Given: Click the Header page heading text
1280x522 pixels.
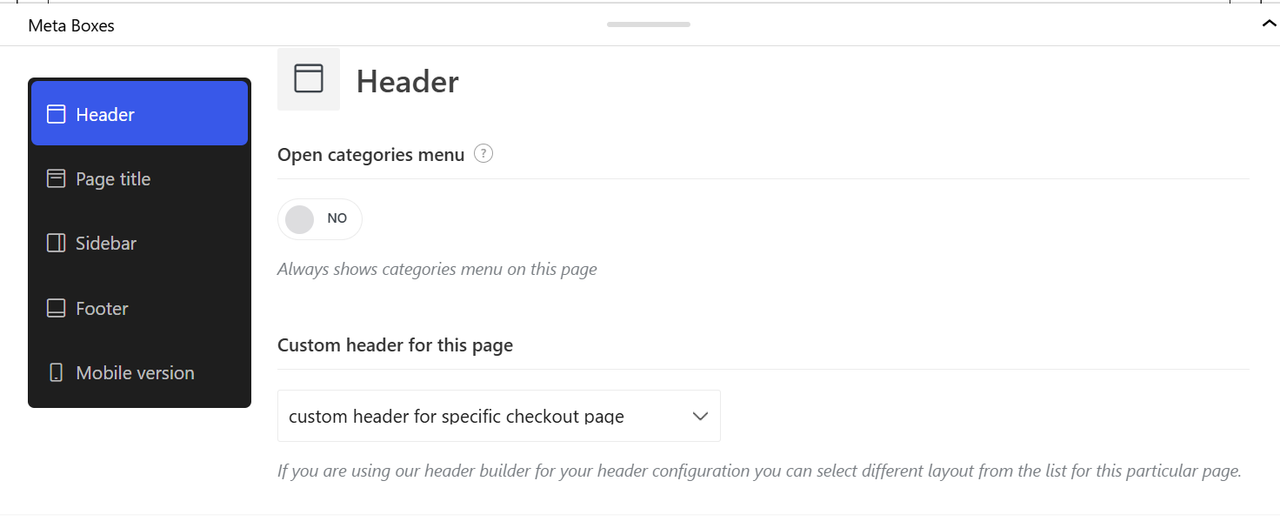Looking at the screenshot, I should [x=407, y=81].
